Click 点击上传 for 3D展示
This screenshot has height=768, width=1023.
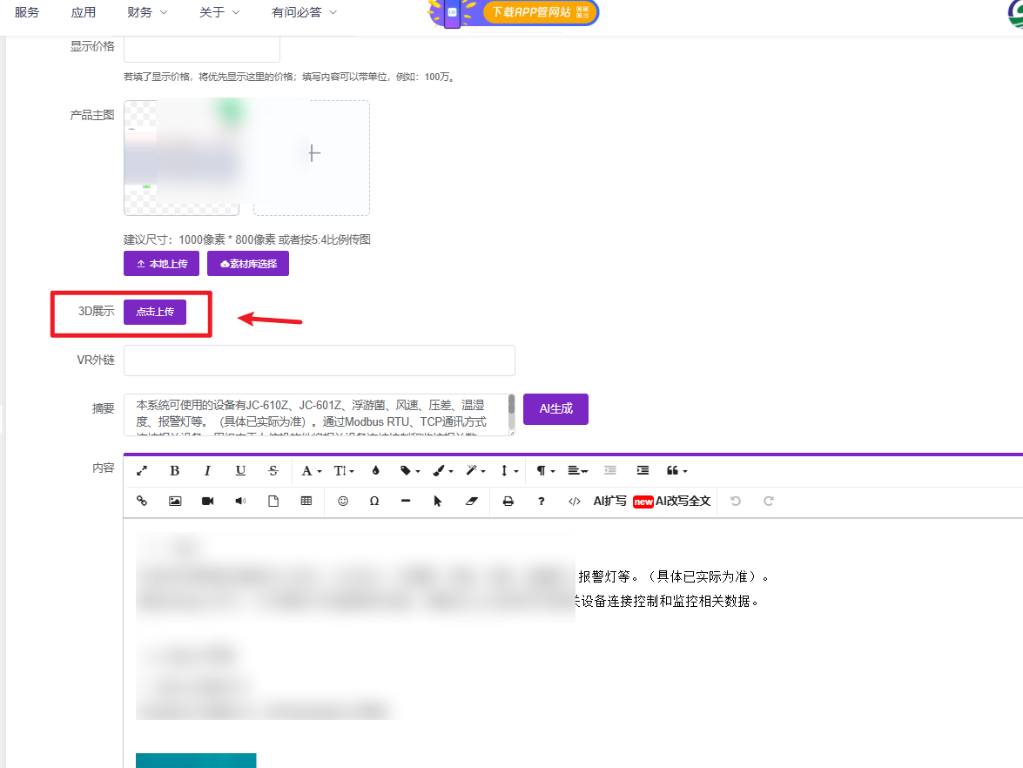point(155,312)
